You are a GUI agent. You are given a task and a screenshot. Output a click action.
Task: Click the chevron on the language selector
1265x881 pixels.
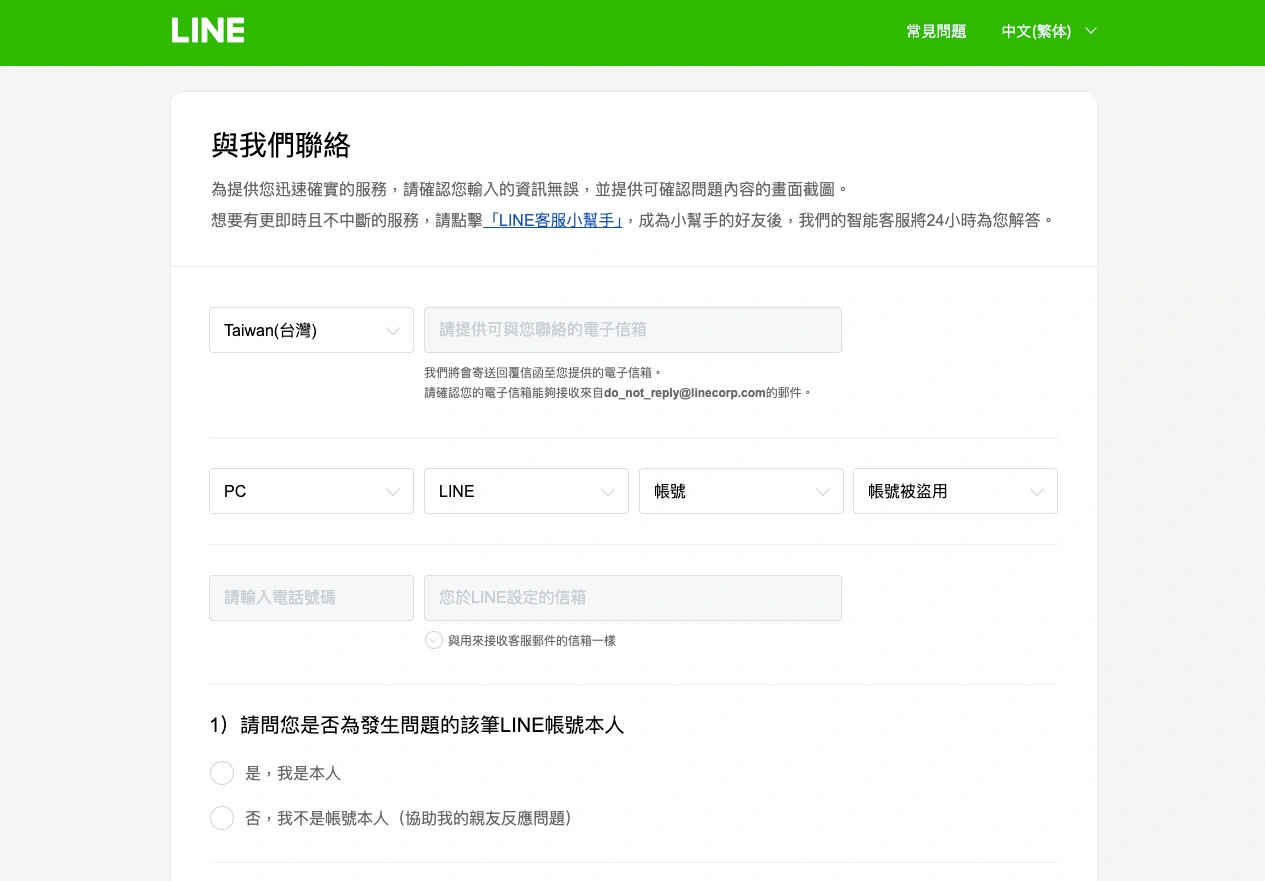click(x=1091, y=31)
